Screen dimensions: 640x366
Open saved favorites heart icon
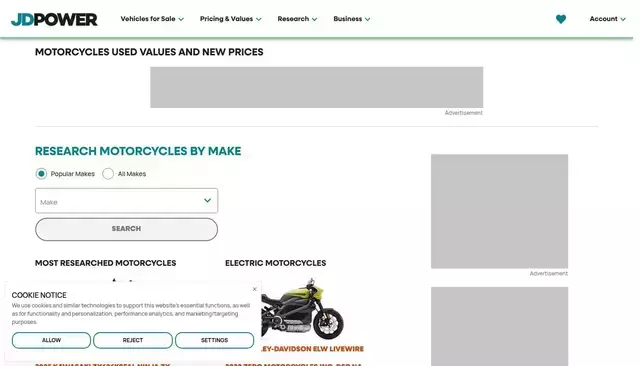pos(561,19)
